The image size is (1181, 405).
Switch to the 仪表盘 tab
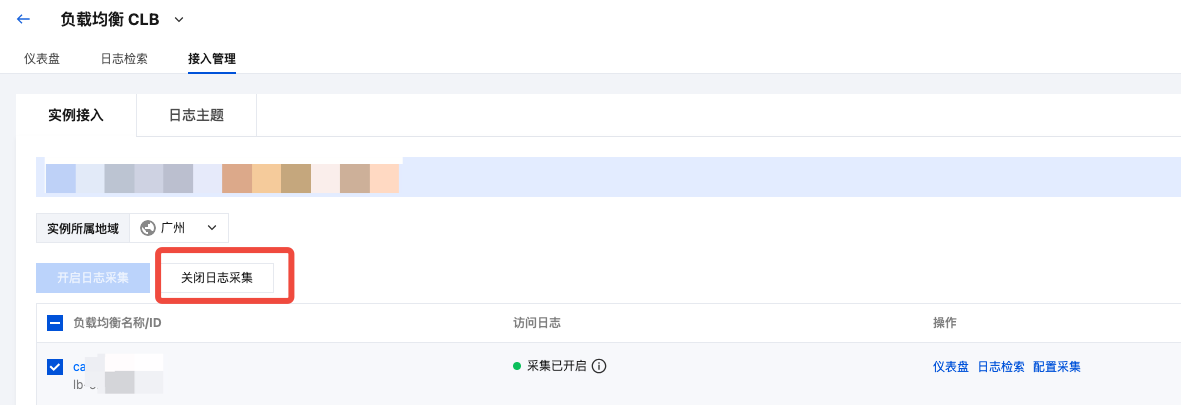pyautogui.click(x=42, y=59)
